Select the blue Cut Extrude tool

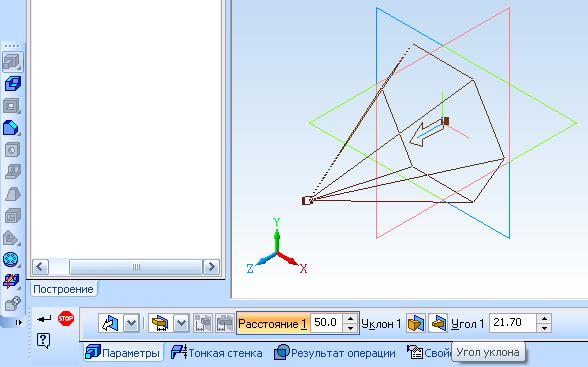[x=12, y=83]
